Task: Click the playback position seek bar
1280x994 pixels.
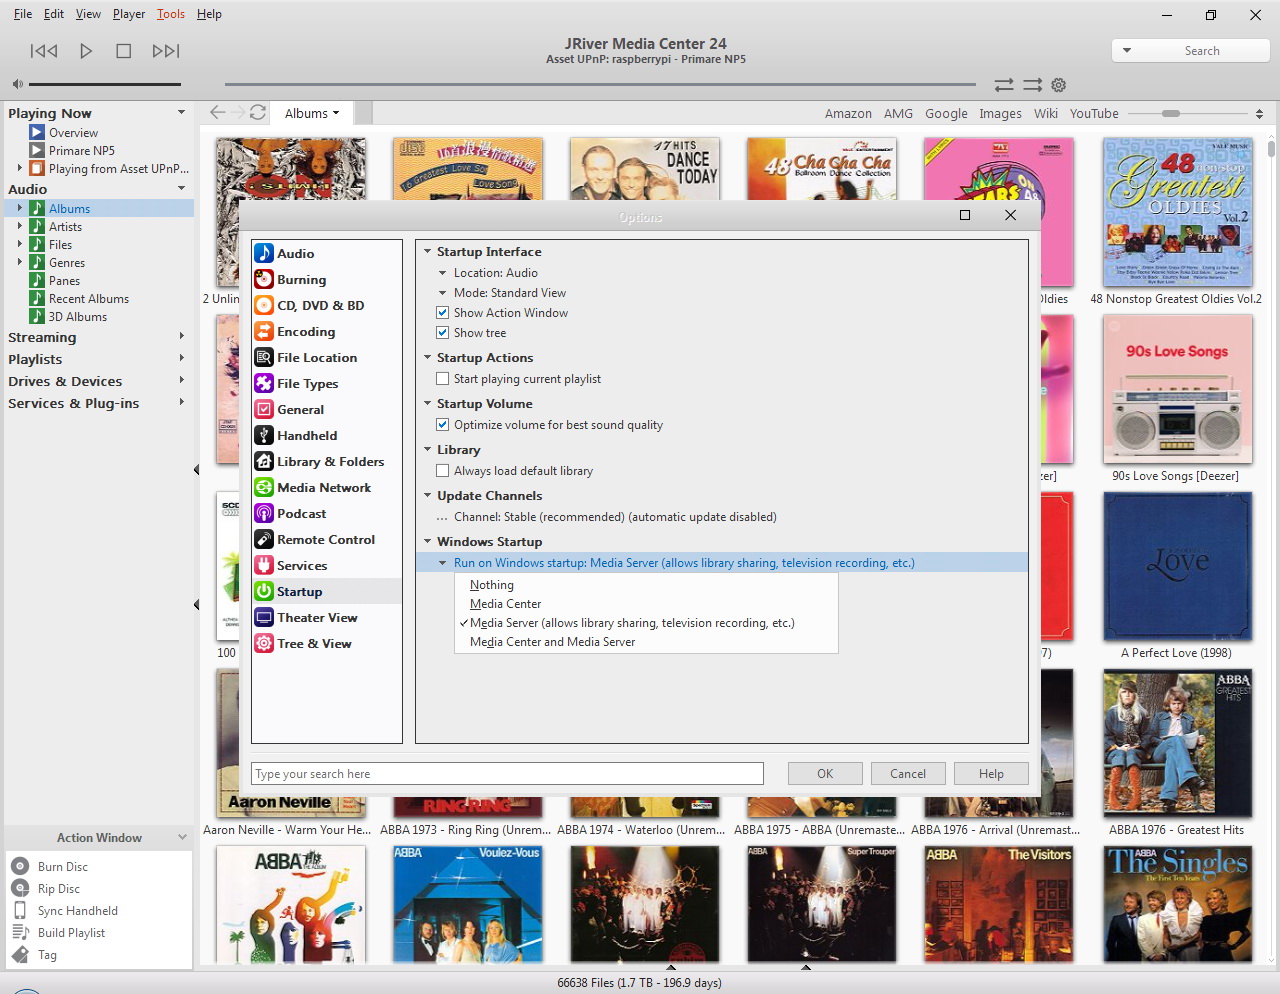Action: pyautogui.click(x=600, y=85)
